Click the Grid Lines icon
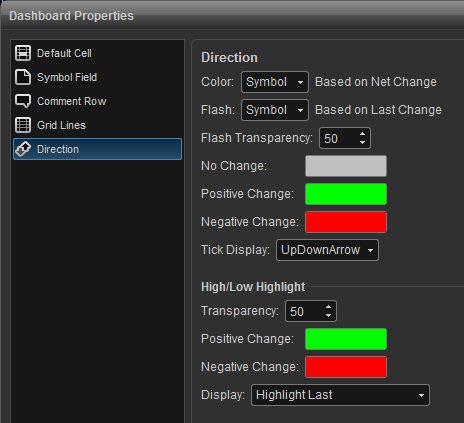The image size is (464, 423). 23,125
